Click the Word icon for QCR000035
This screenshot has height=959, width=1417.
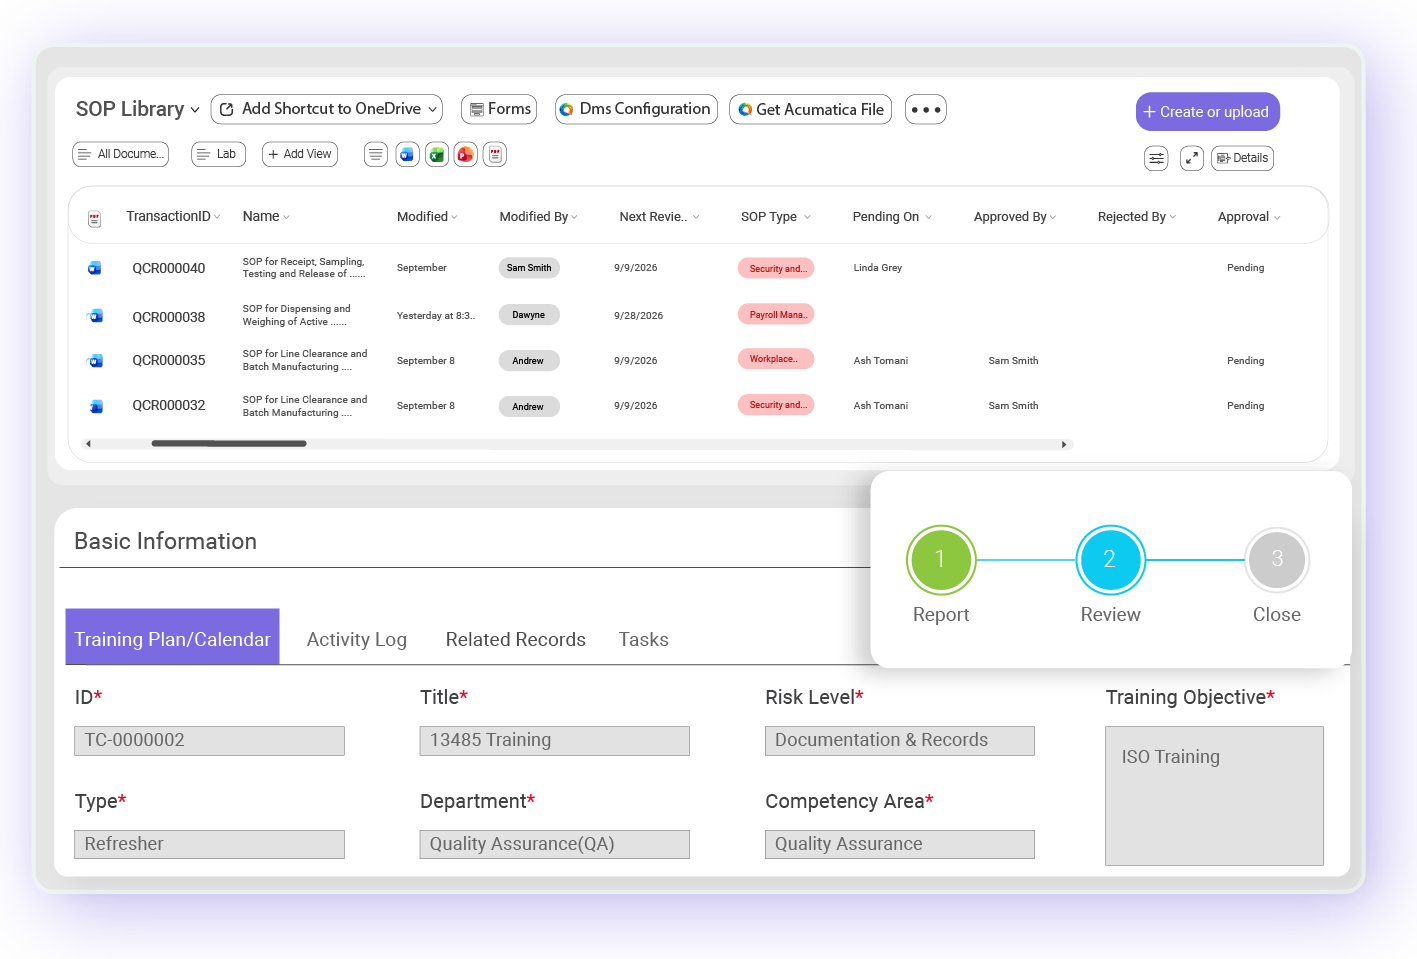click(95, 361)
